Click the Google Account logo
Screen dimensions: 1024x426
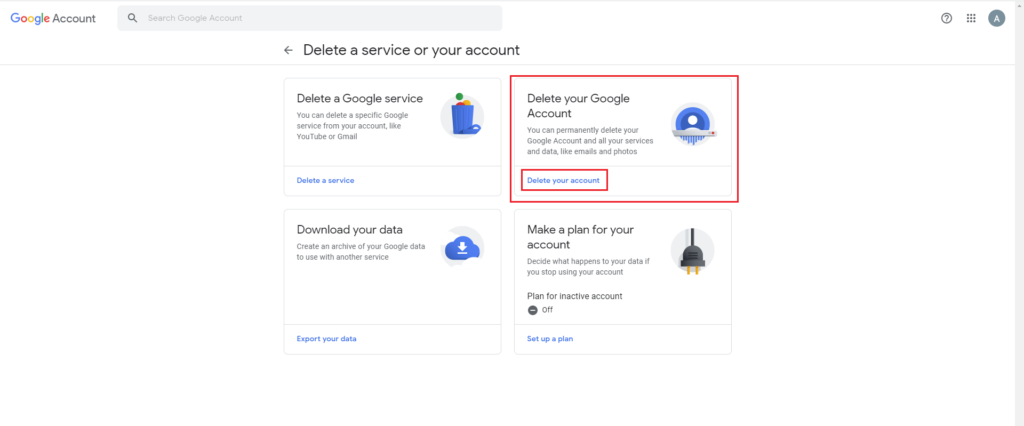point(53,18)
